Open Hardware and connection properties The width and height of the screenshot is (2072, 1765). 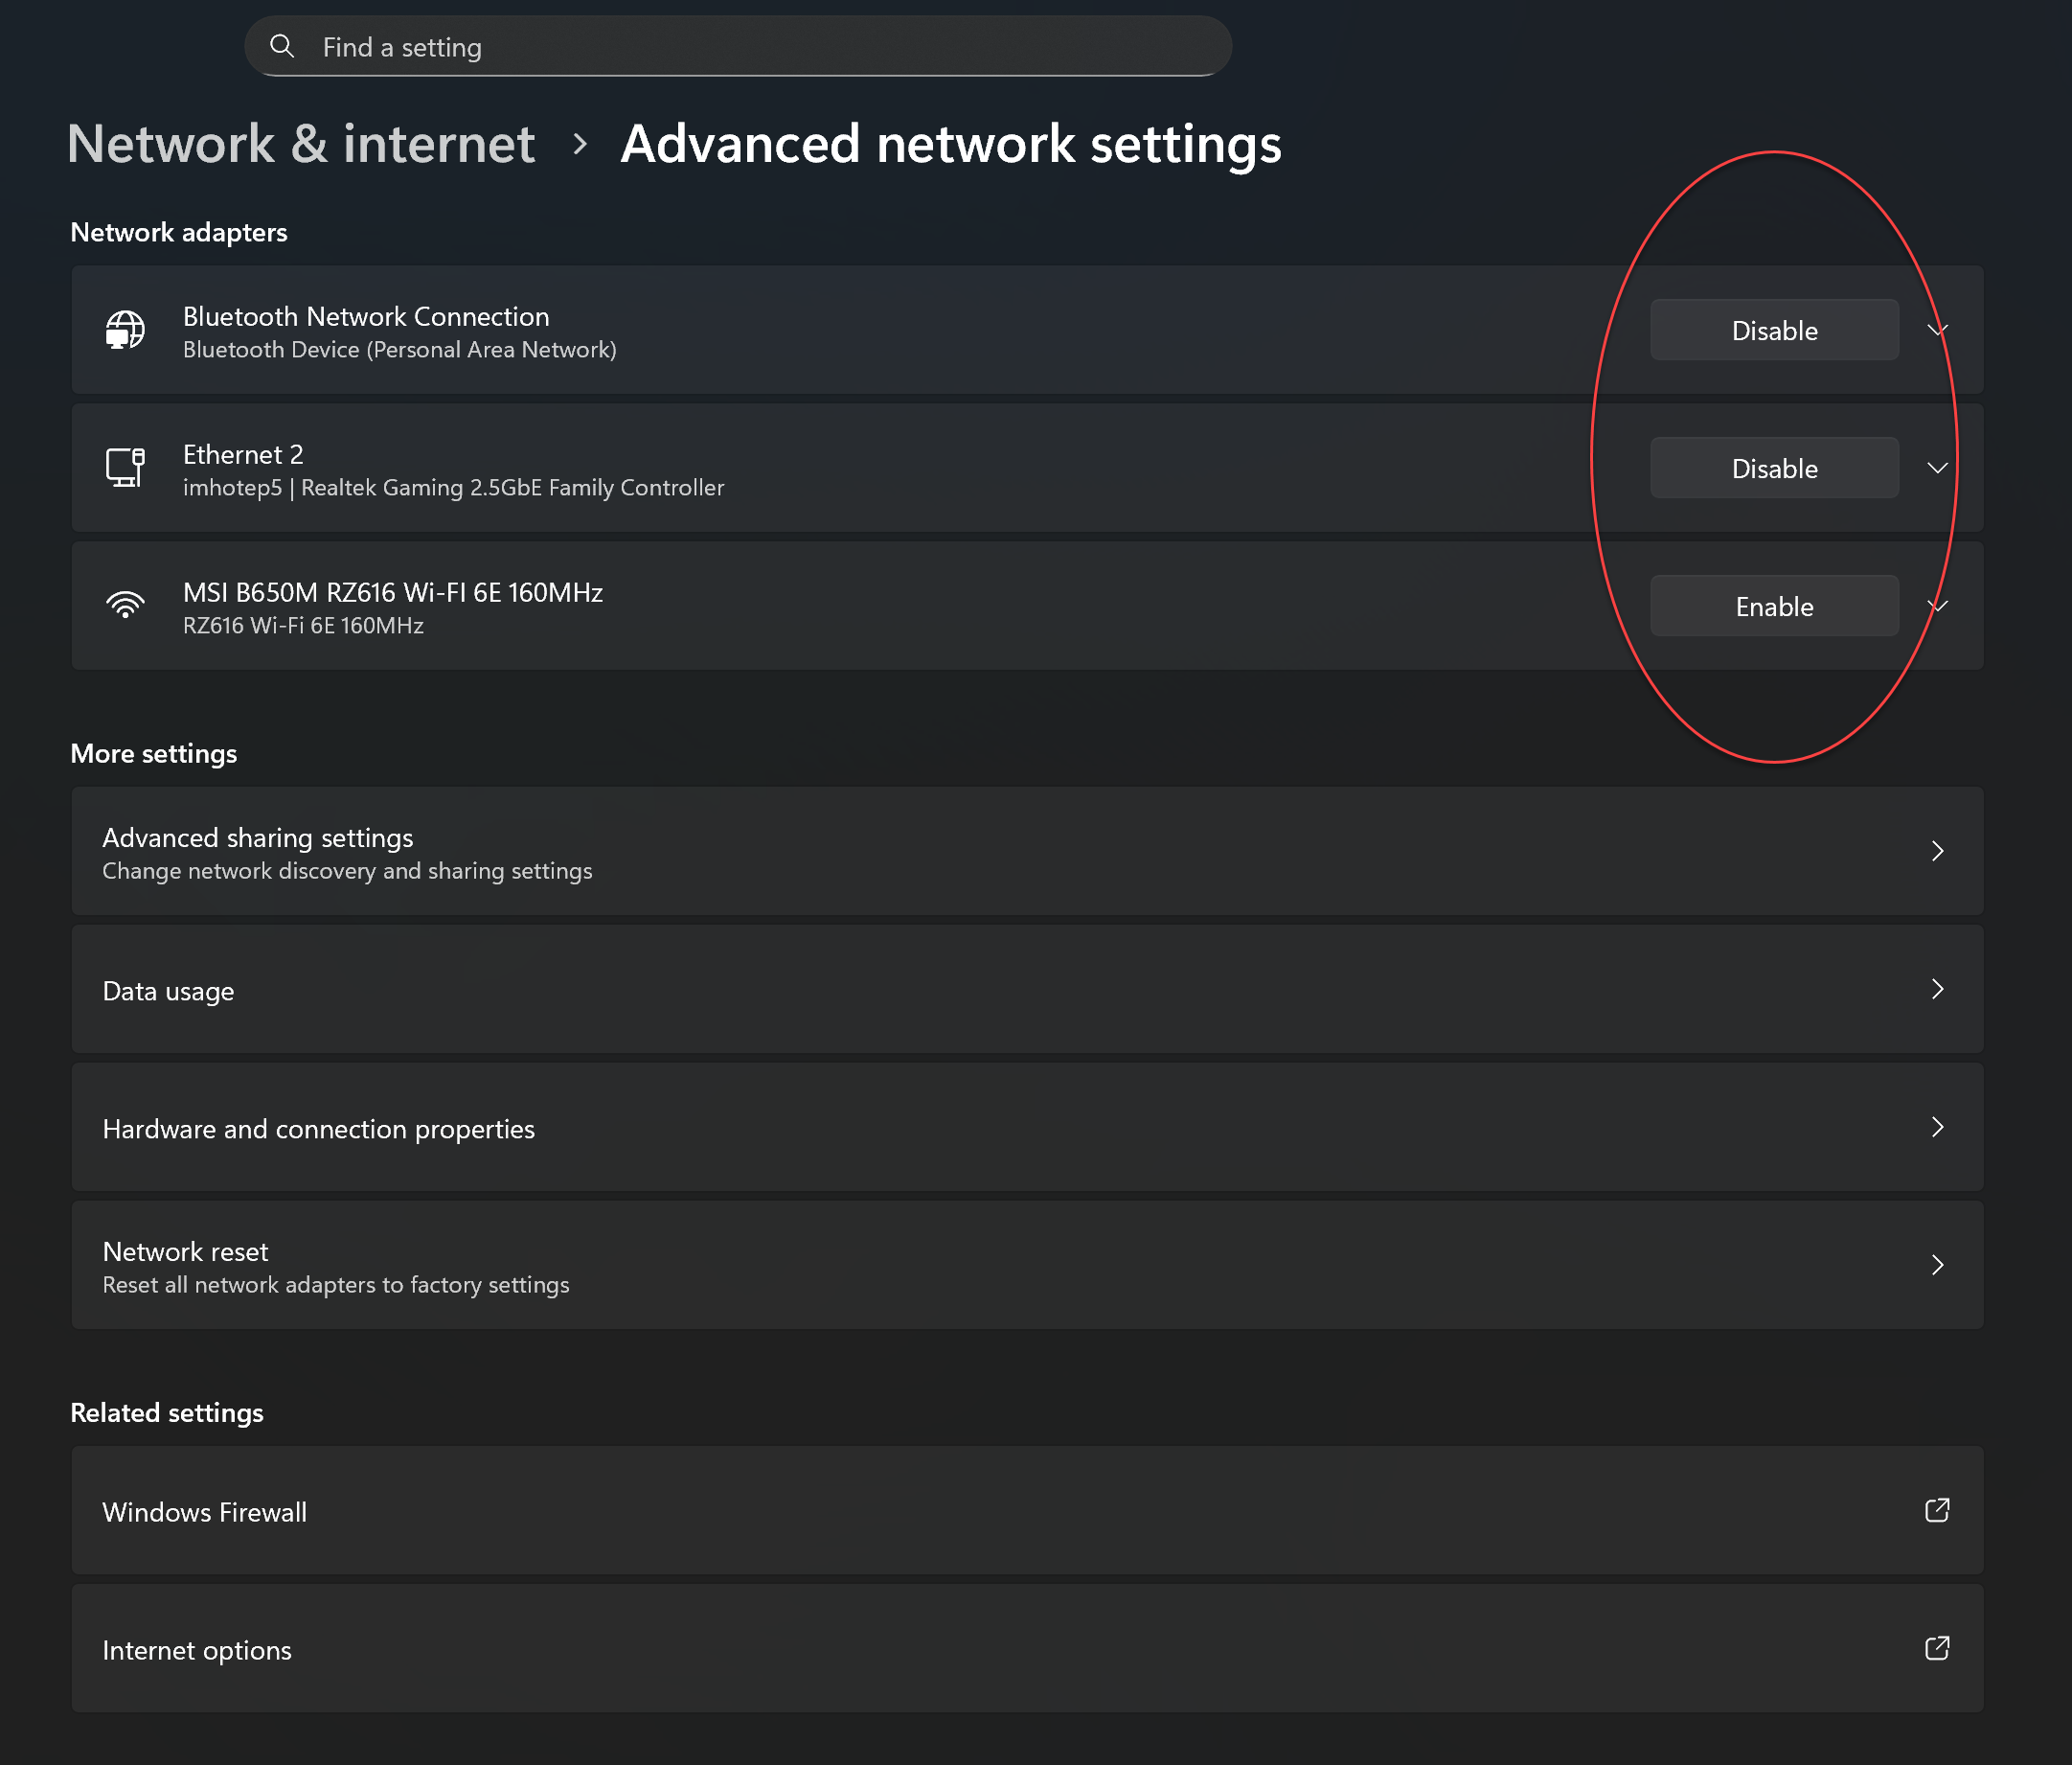318,1129
